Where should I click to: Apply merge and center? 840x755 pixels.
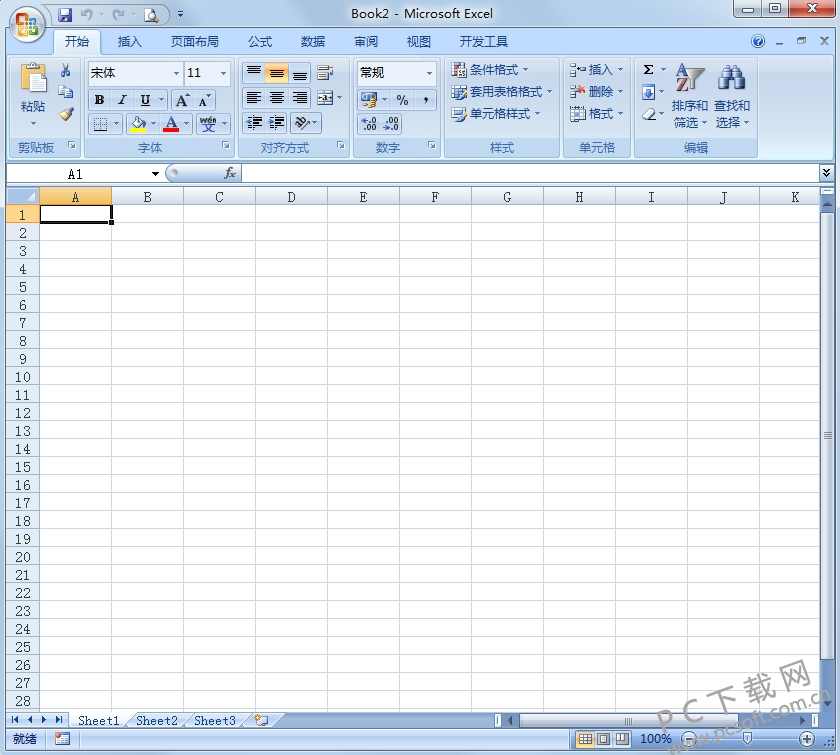323,97
